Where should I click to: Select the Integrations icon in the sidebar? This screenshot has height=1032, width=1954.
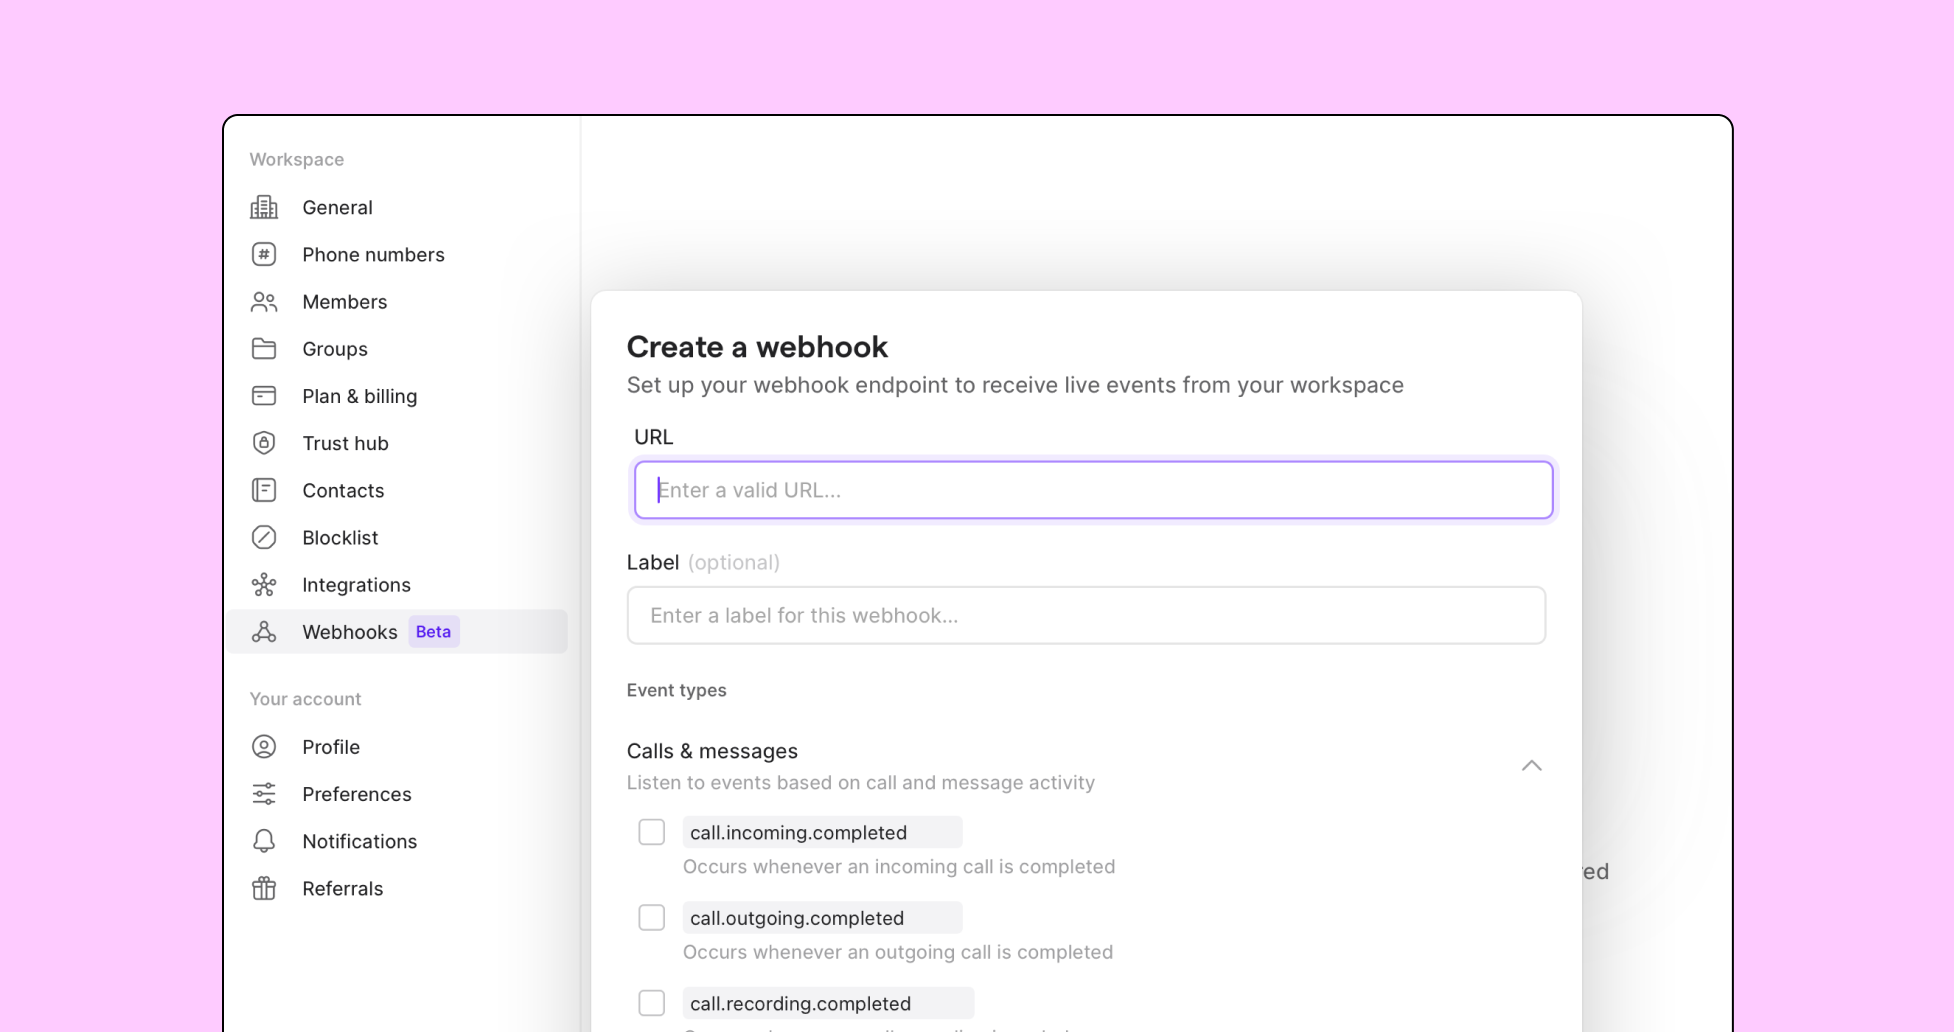tap(264, 584)
